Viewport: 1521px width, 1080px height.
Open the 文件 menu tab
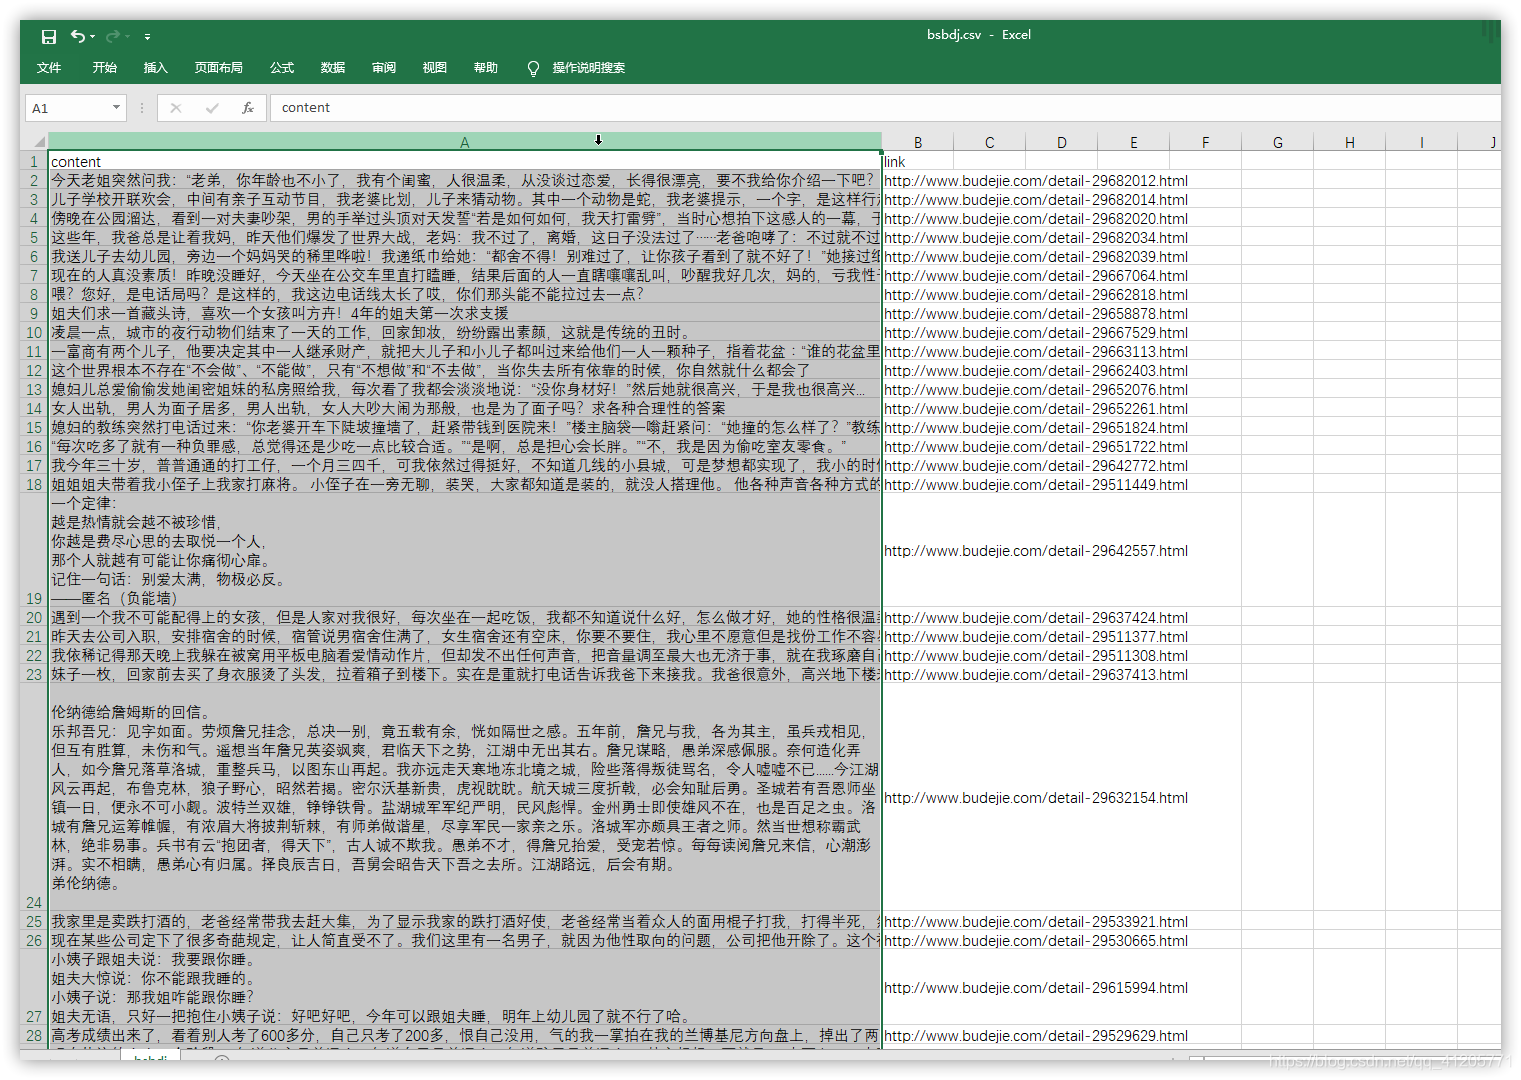click(49, 68)
